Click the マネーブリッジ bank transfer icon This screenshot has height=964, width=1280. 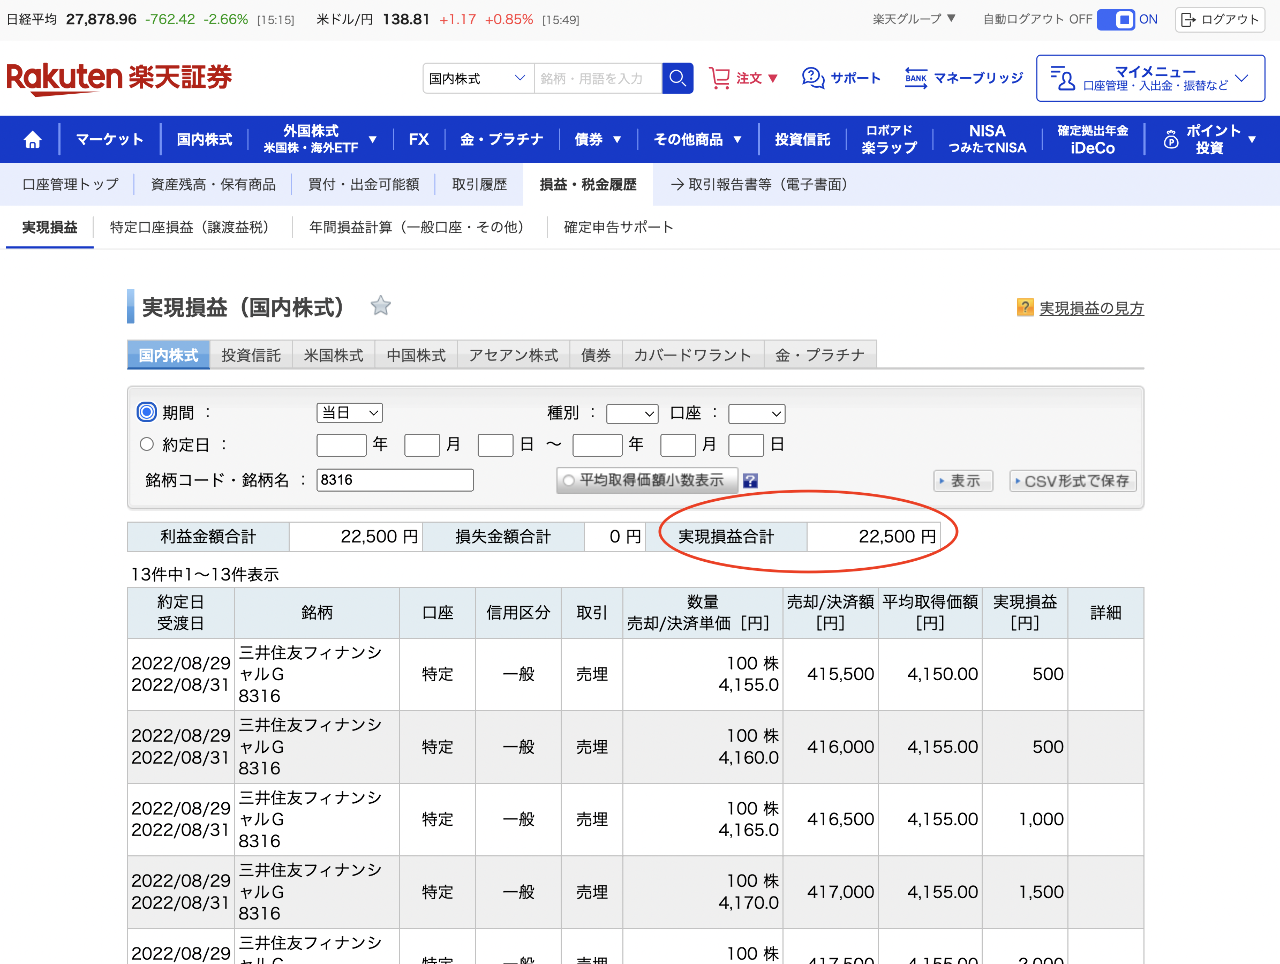click(x=916, y=78)
